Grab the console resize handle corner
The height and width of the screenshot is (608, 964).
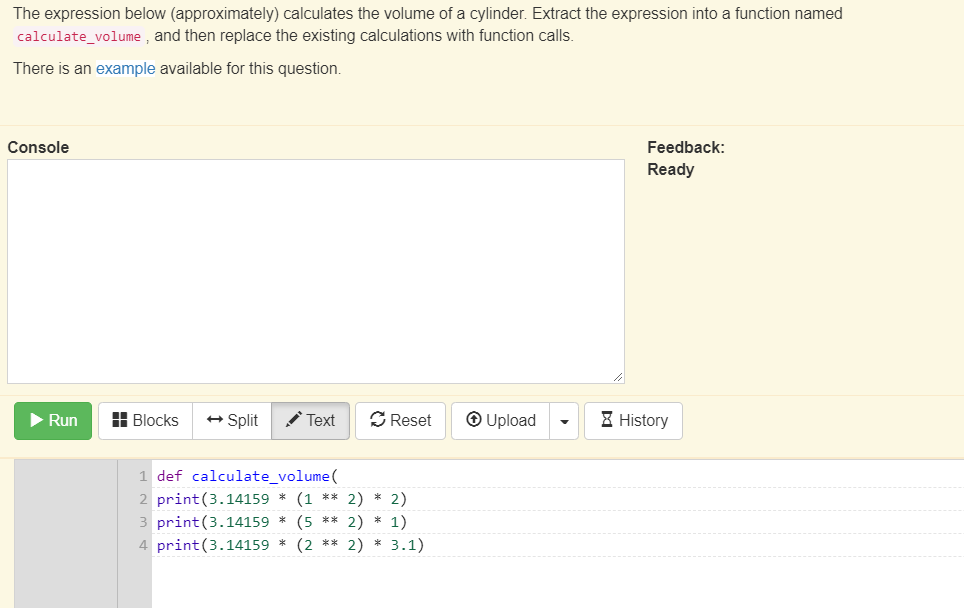coord(618,377)
